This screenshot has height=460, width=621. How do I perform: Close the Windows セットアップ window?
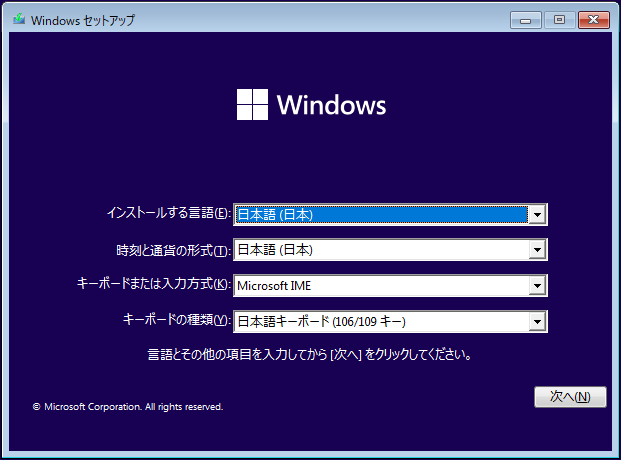pyautogui.click(x=593, y=20)
